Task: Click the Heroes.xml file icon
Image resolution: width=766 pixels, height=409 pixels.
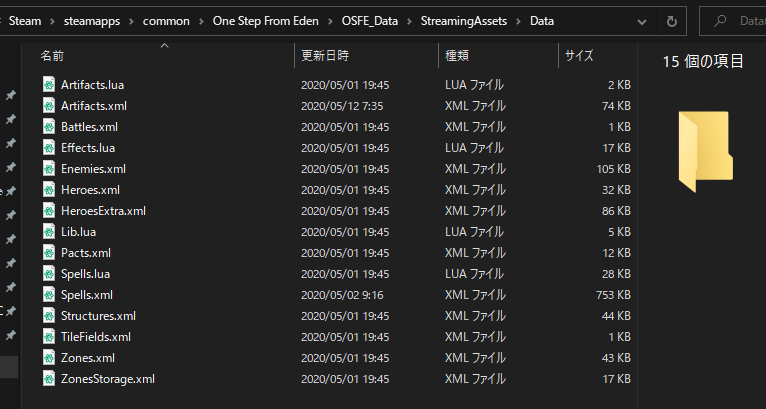Action: click(49, 190)
